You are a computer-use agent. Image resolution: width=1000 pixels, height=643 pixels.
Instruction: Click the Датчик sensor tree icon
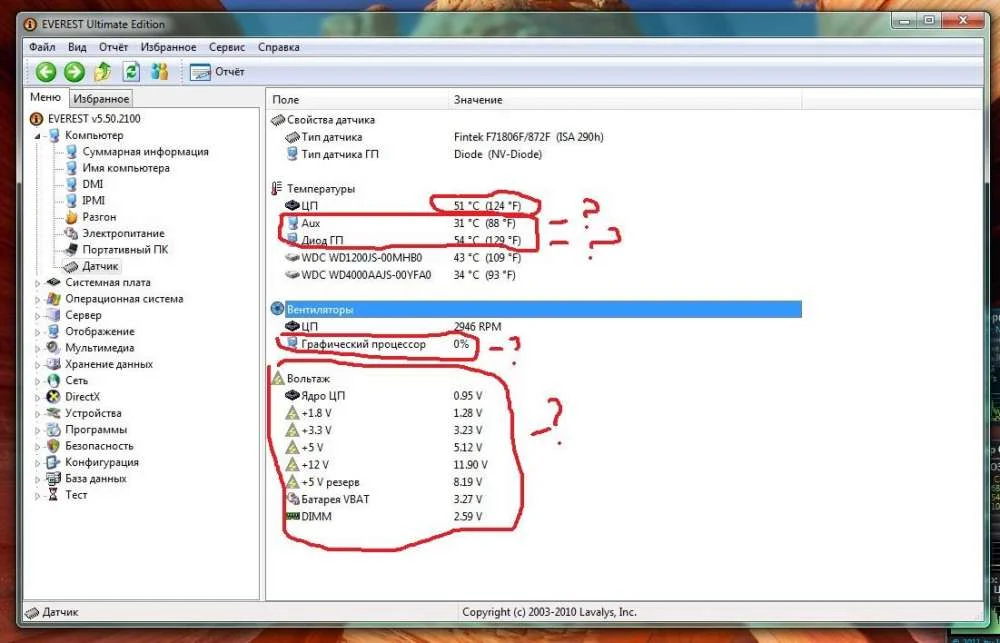pyautogui.click(x=71, y=267)
